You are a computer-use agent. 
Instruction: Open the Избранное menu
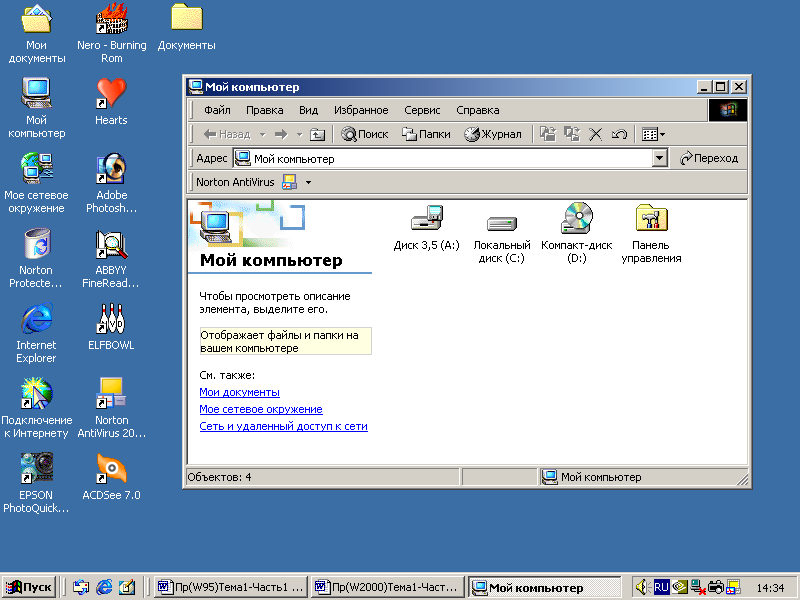tap(361, 110)
